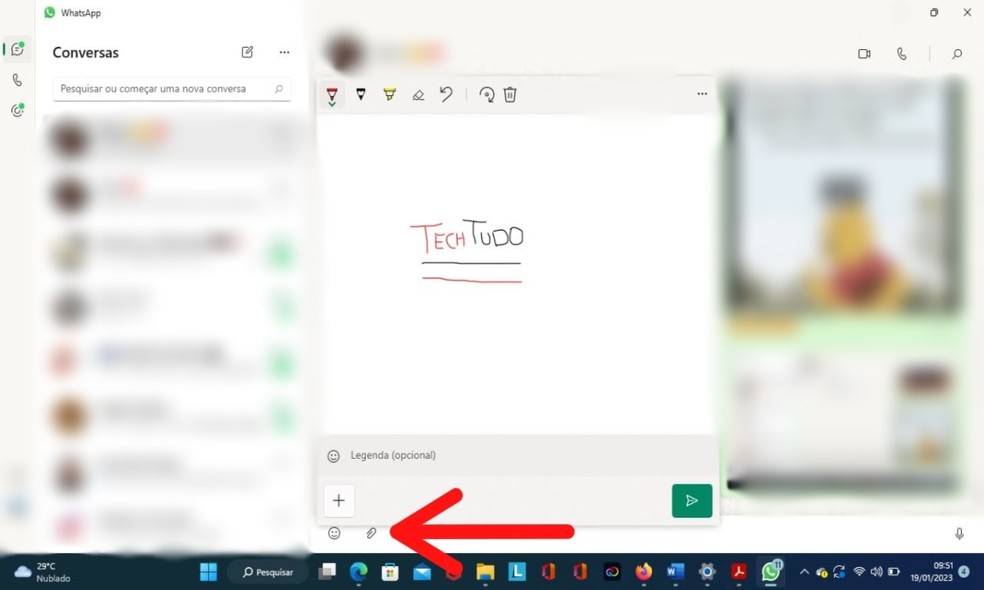Attach a file using the paperclip icon
This screenshot has height=590, width=984.
click(x=372, y=533)
